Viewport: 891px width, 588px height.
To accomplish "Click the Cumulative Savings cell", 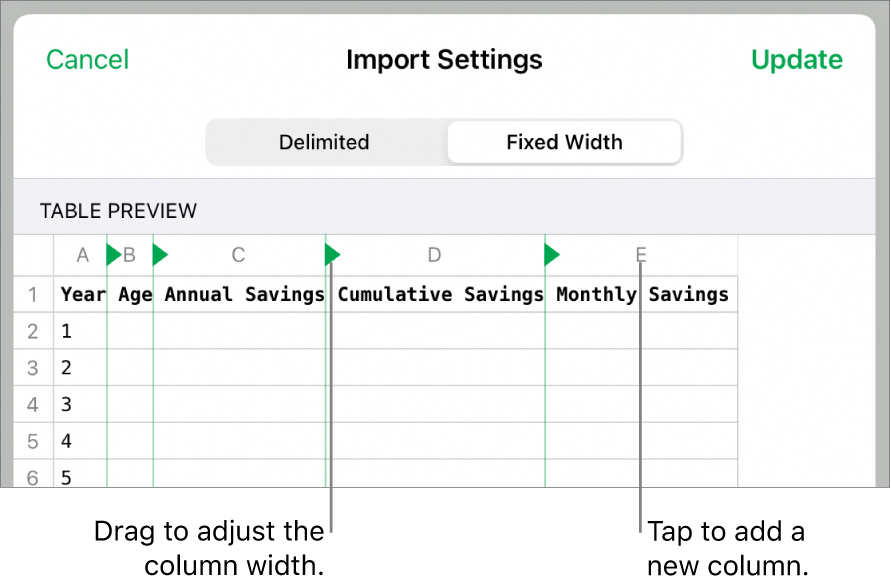I will 440,294.
